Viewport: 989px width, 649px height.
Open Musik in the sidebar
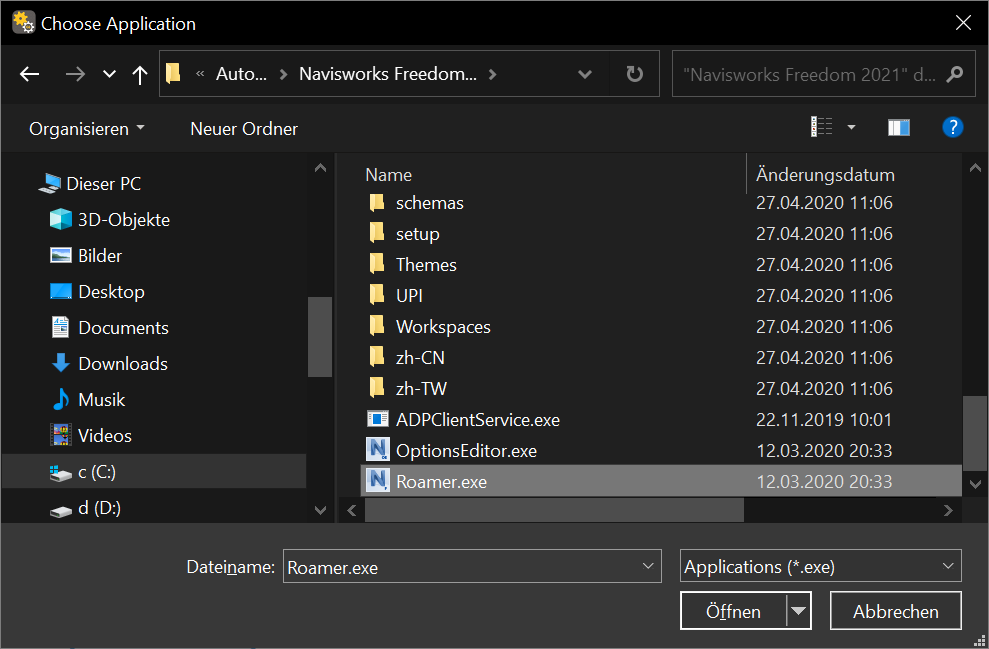87,399
